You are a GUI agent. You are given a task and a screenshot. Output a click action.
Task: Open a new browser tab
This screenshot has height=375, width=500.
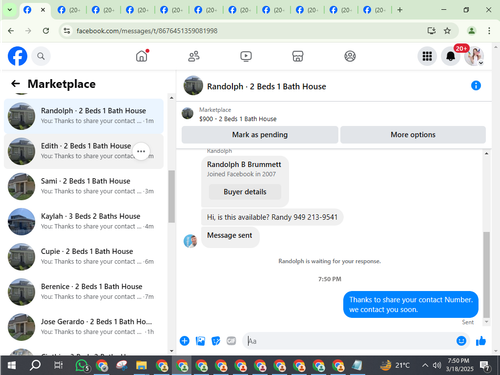pos(400,10)
